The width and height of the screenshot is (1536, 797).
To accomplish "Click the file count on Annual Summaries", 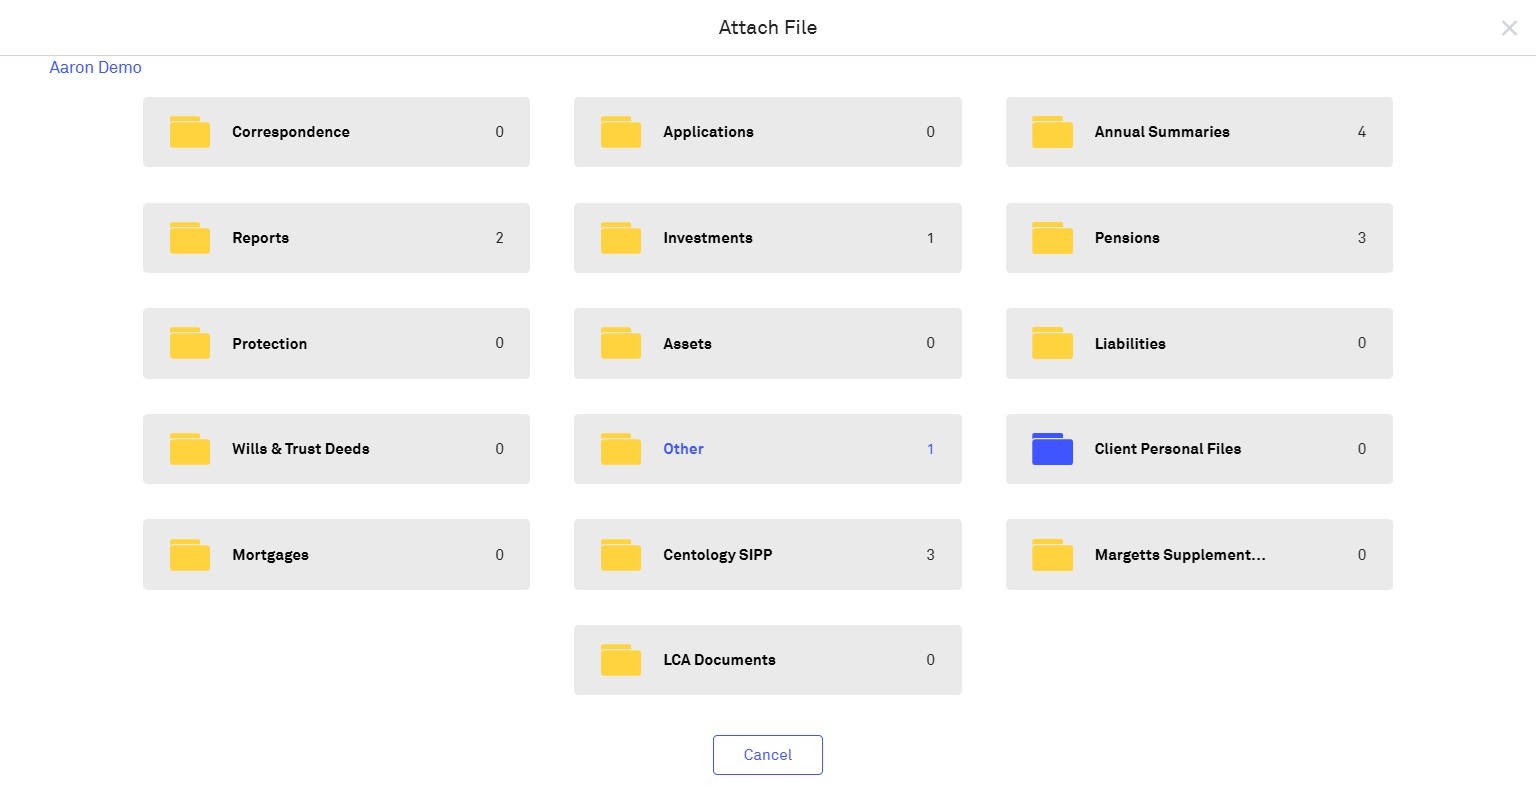I will click(x=1361, y=132).
